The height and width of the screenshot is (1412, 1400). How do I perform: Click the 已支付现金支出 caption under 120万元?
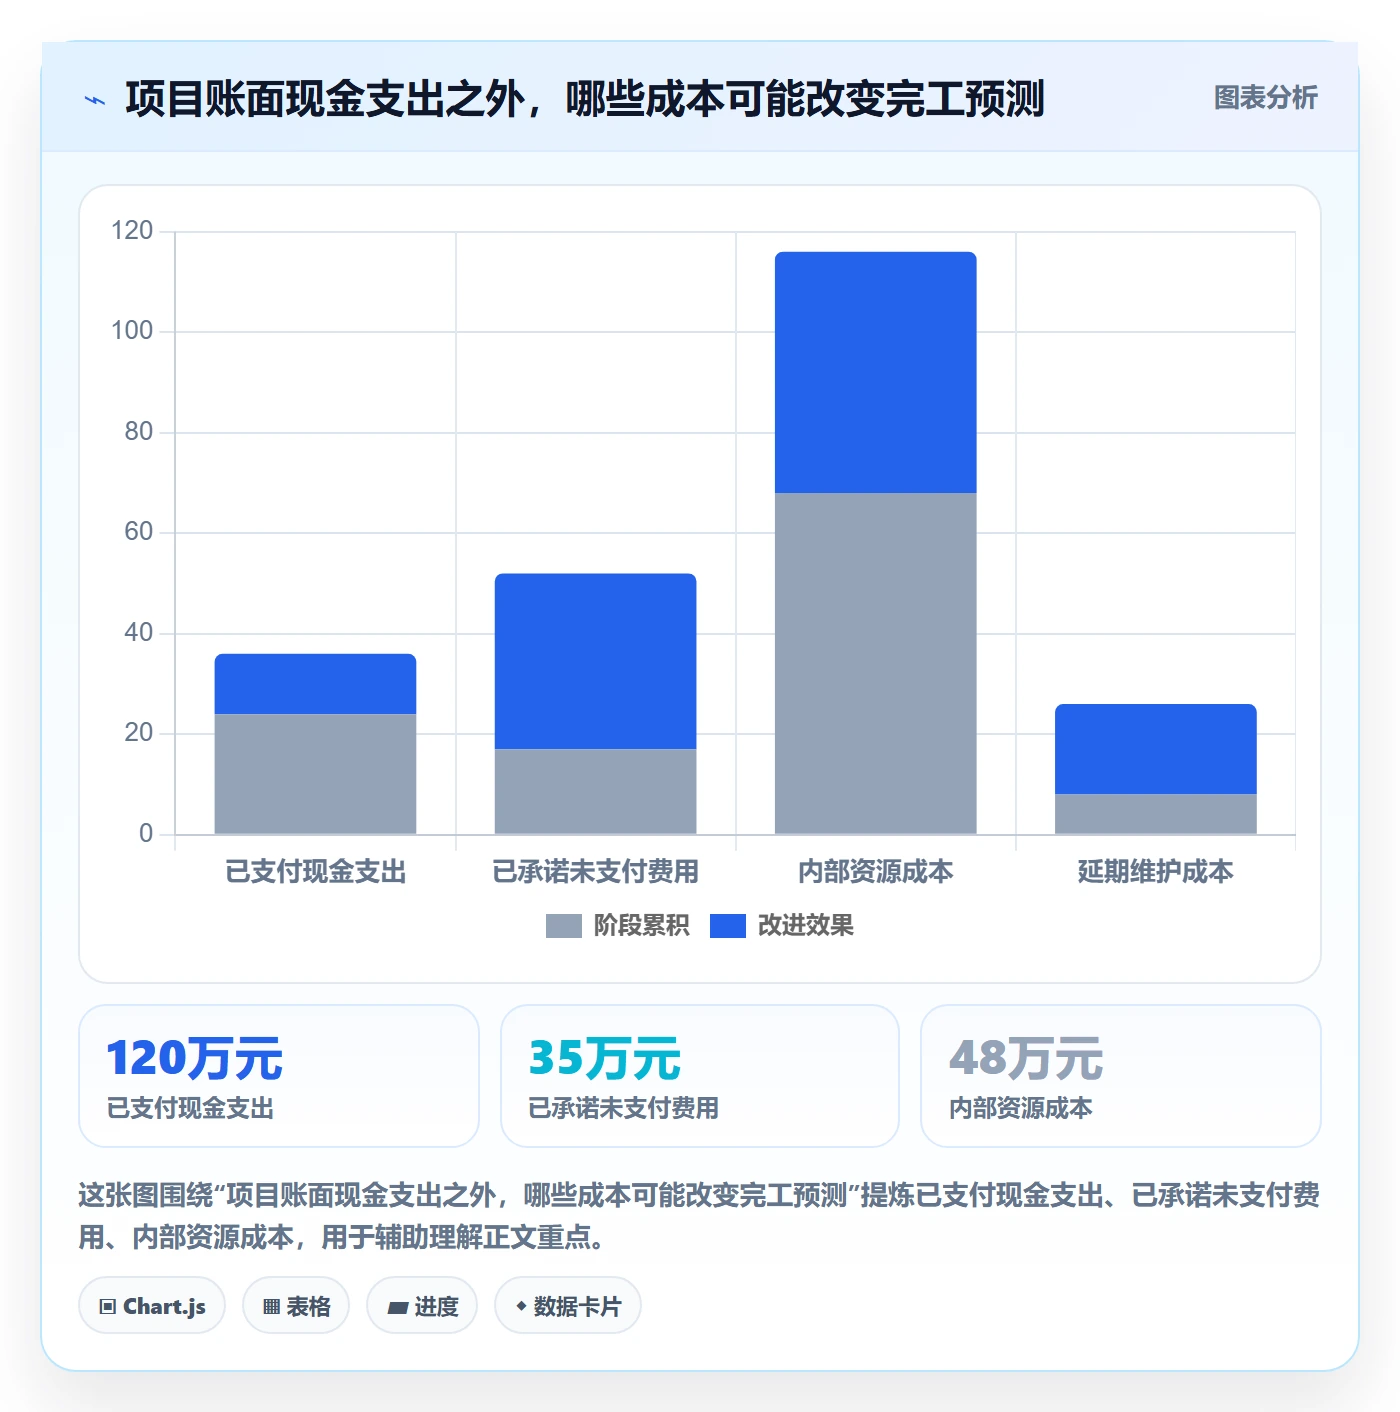[x=190, y=1108]
